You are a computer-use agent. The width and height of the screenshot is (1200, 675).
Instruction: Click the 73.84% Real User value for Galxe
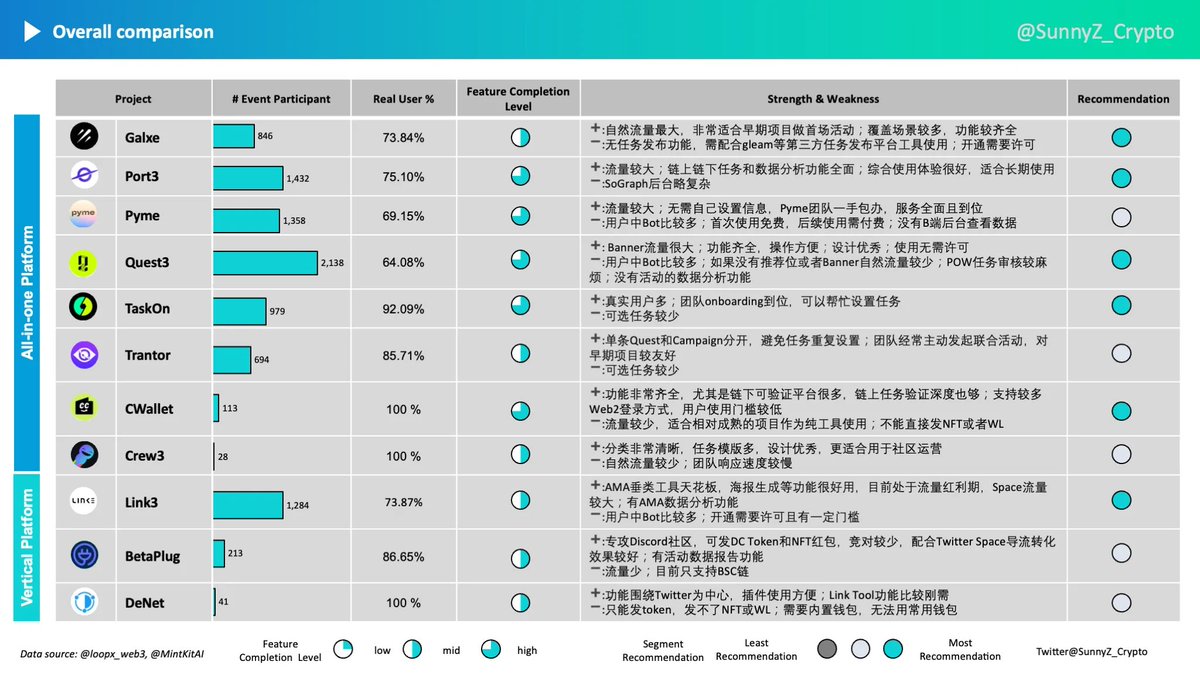(404, 138)
